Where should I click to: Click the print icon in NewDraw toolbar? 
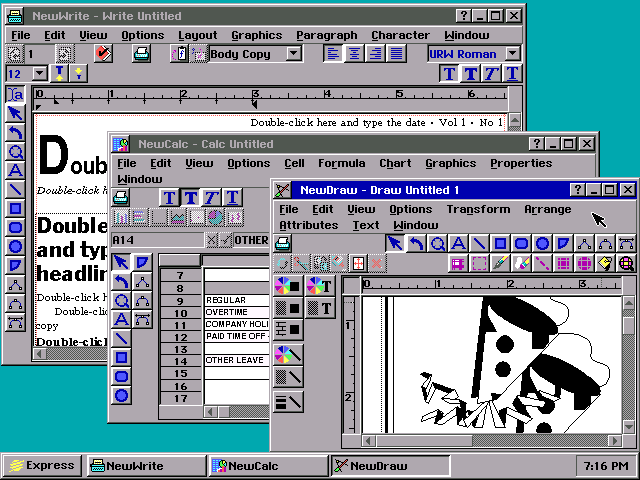(x=282, y=244)
